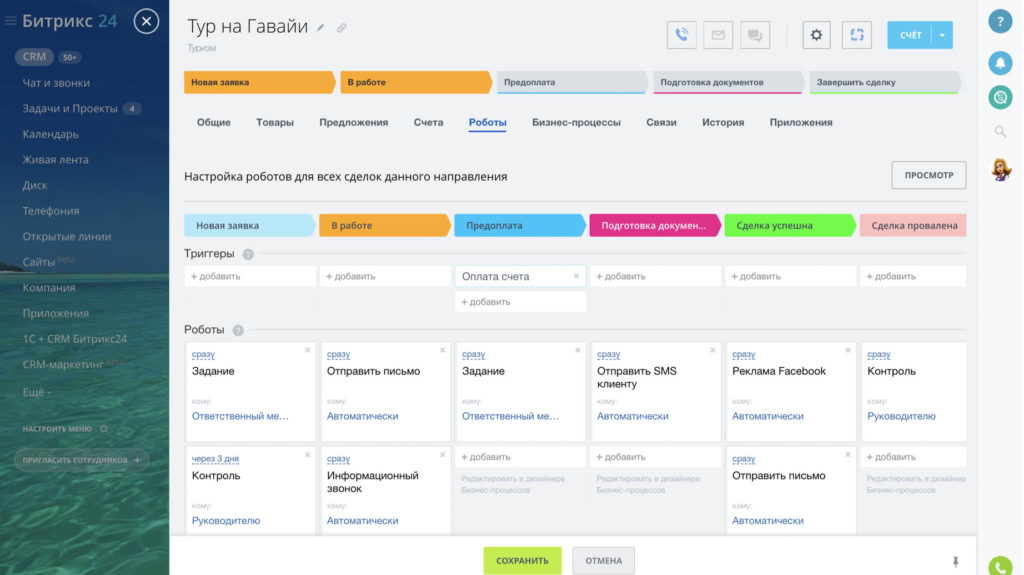
Task: Open the email envelope icon button
Action: (718, 35)
